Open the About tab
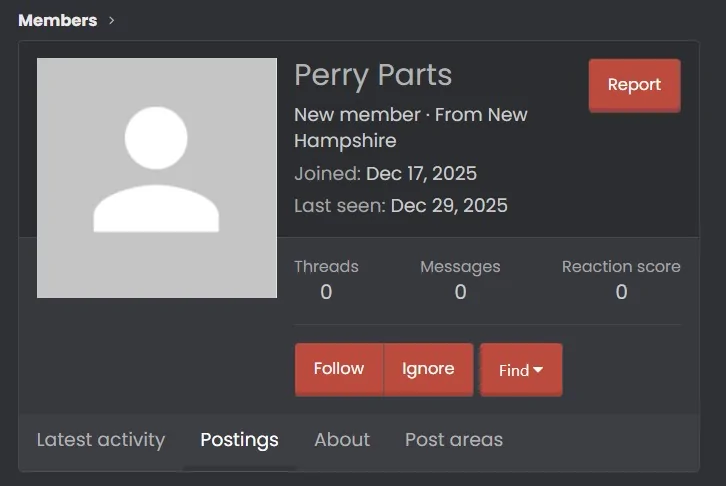This screenshot has height=486, width=726. click(x=342, y=439)
